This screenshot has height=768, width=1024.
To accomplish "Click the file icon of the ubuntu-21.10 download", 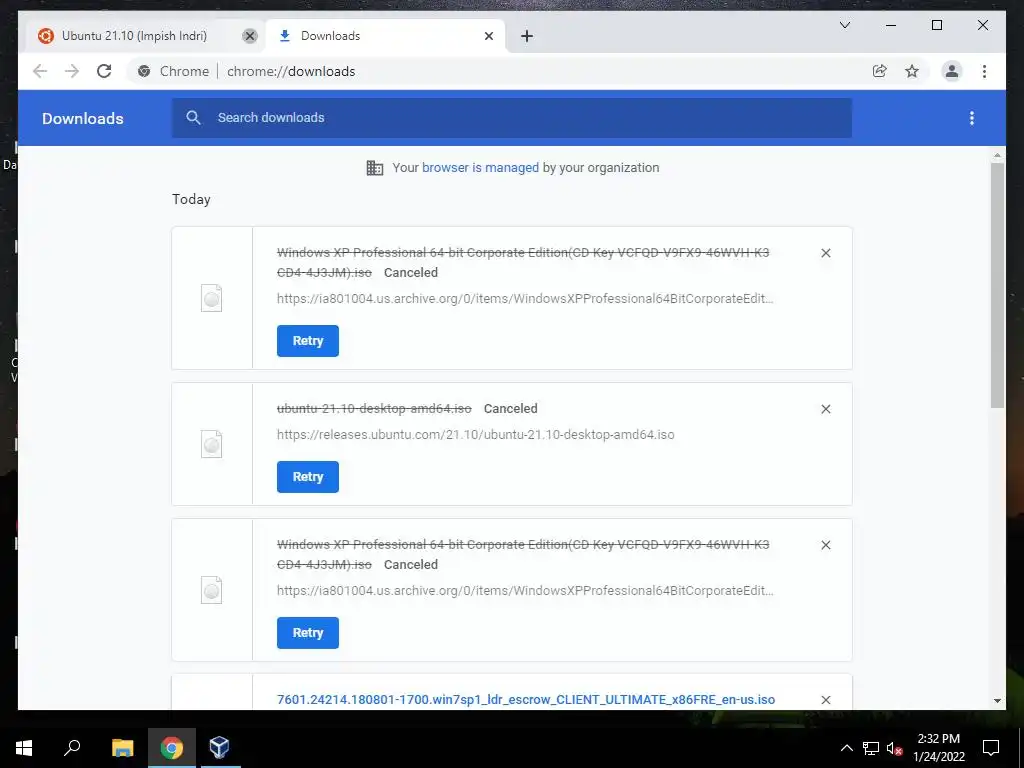I will 211,444.
